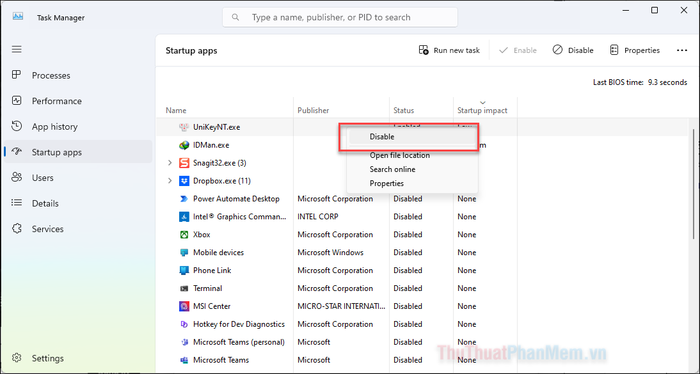Expand the Snagit32.exe (3) group
The width and height of the screenshot is (700, 374).
pos(170,163)
